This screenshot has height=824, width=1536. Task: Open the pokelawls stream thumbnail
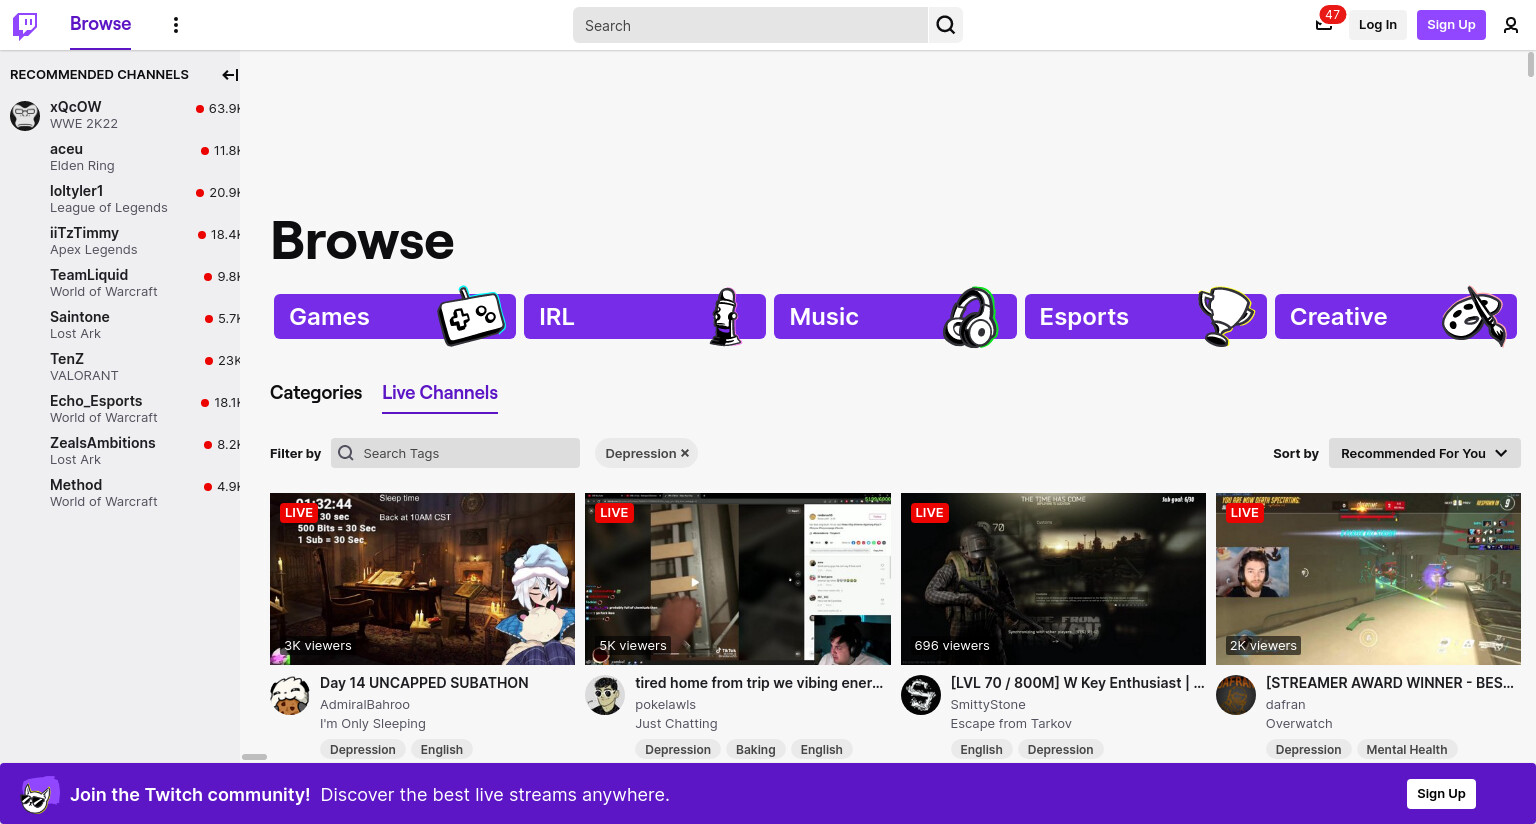738,579
